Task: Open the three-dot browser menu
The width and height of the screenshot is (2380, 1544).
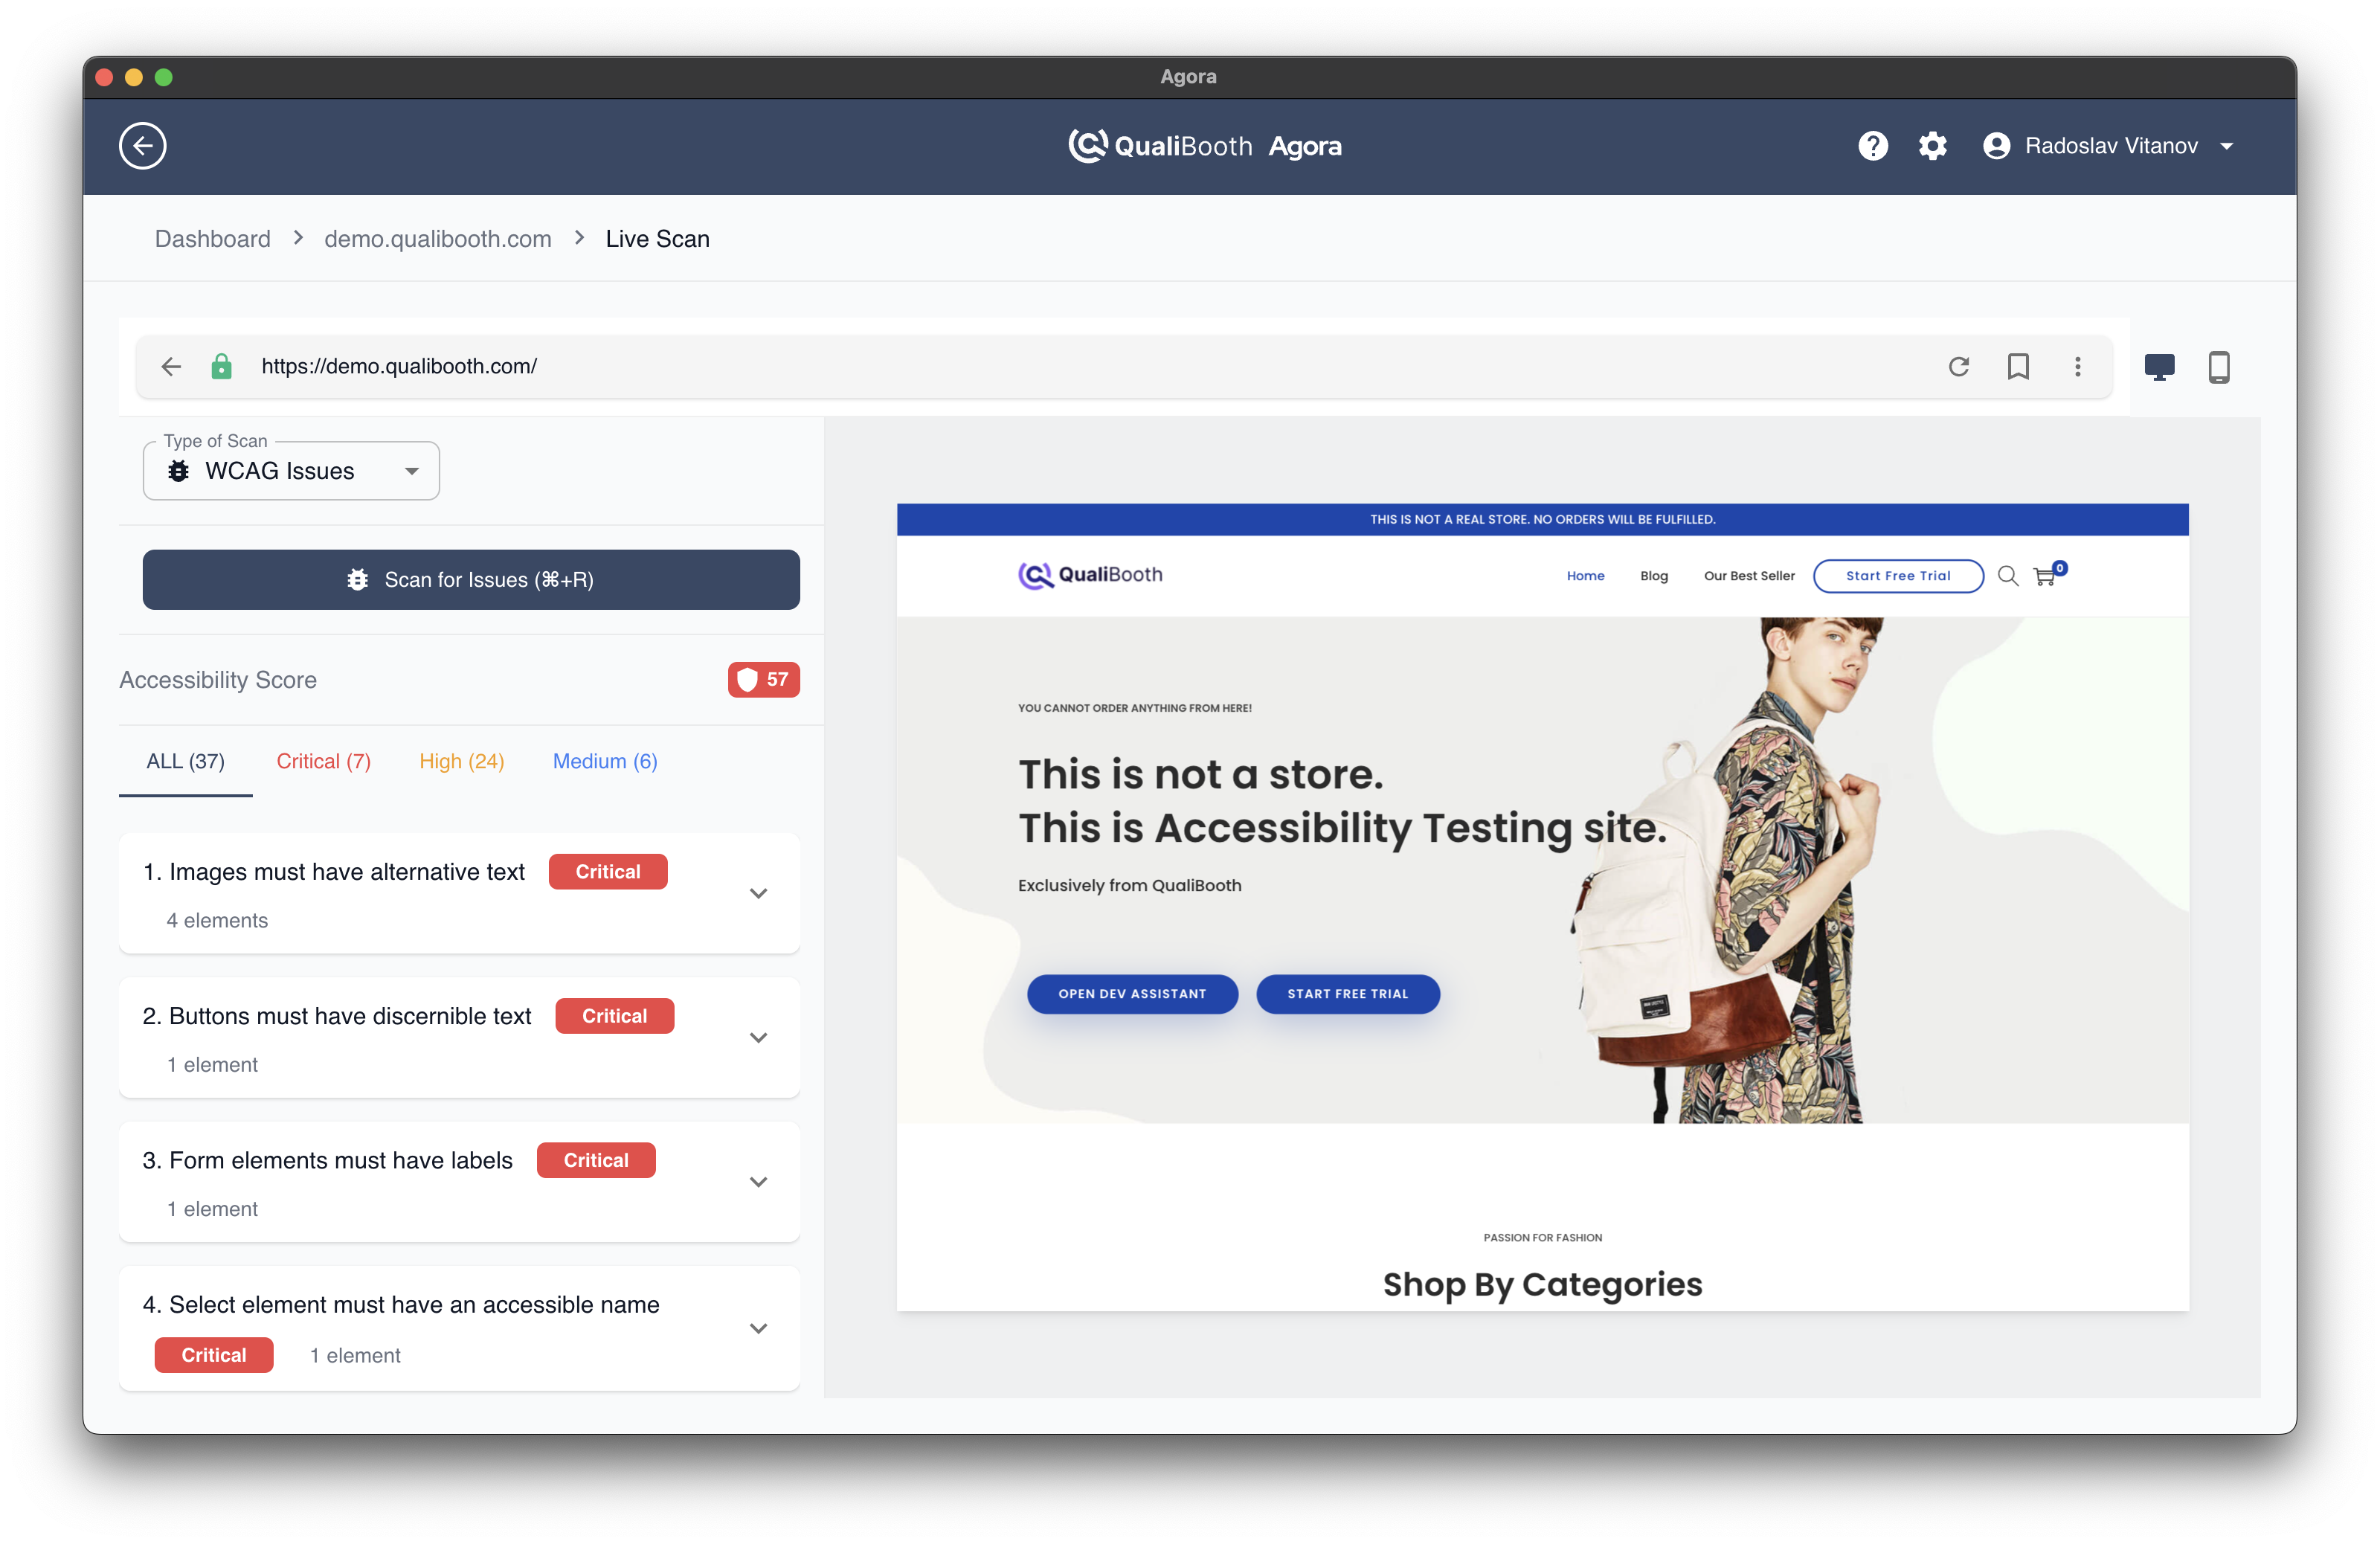Action: 2077,367
